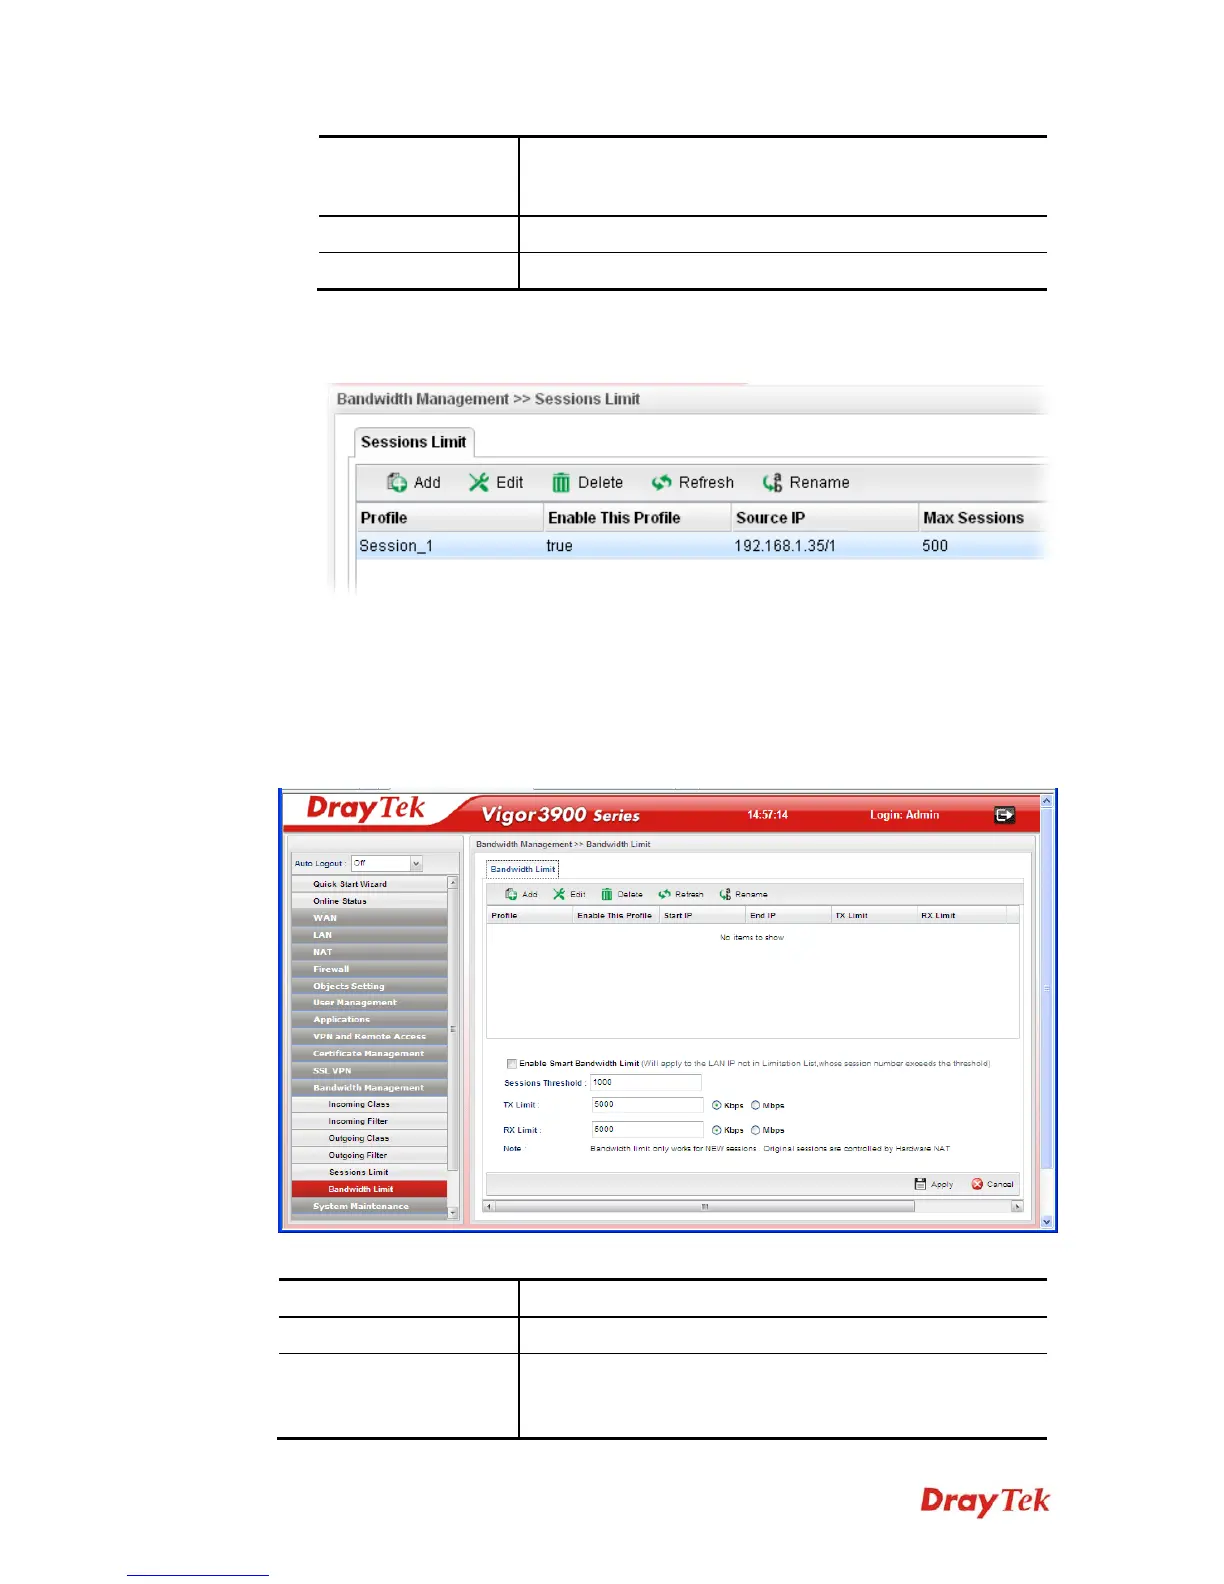Image resolution: width=1224 pixels, height=1584 pixels.
Task: Click the DrayTek logo in the Vigor3900 header
Action: (366, 808)
